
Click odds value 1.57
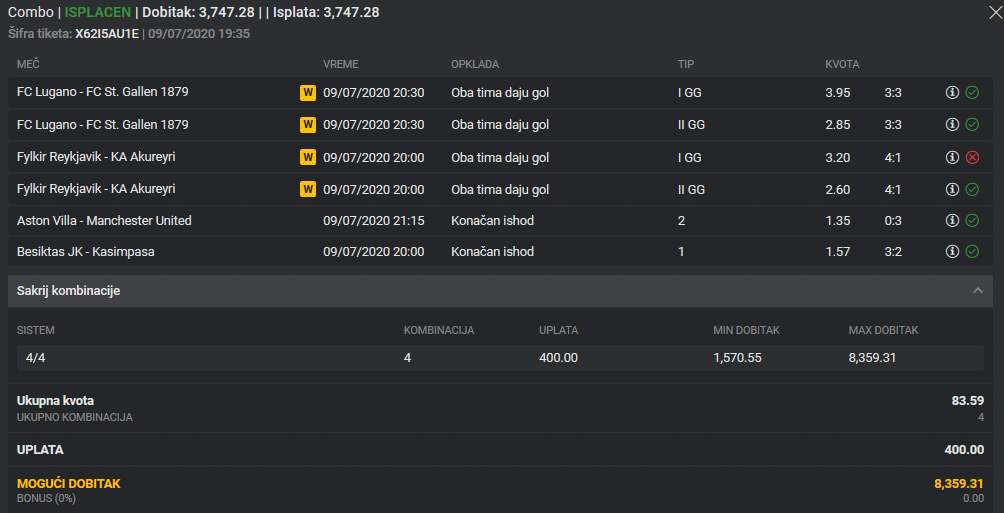click(838, 252)
